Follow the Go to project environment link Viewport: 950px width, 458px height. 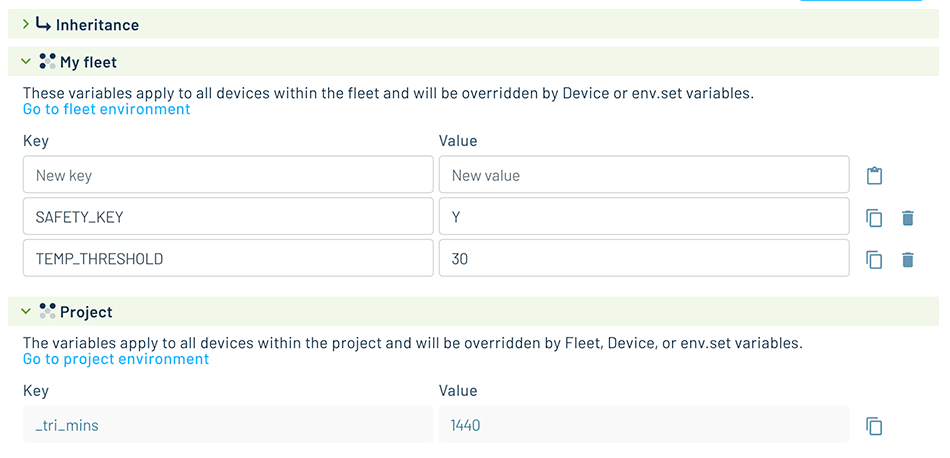[116, 359]
